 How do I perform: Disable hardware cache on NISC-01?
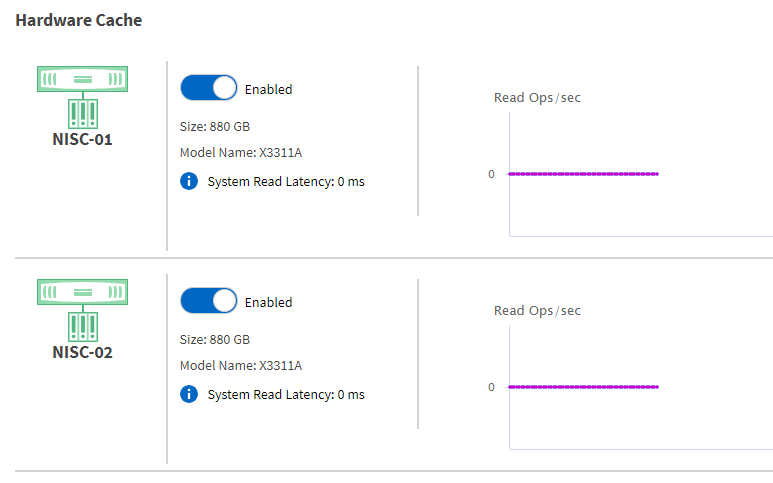(x=209, y=88)
